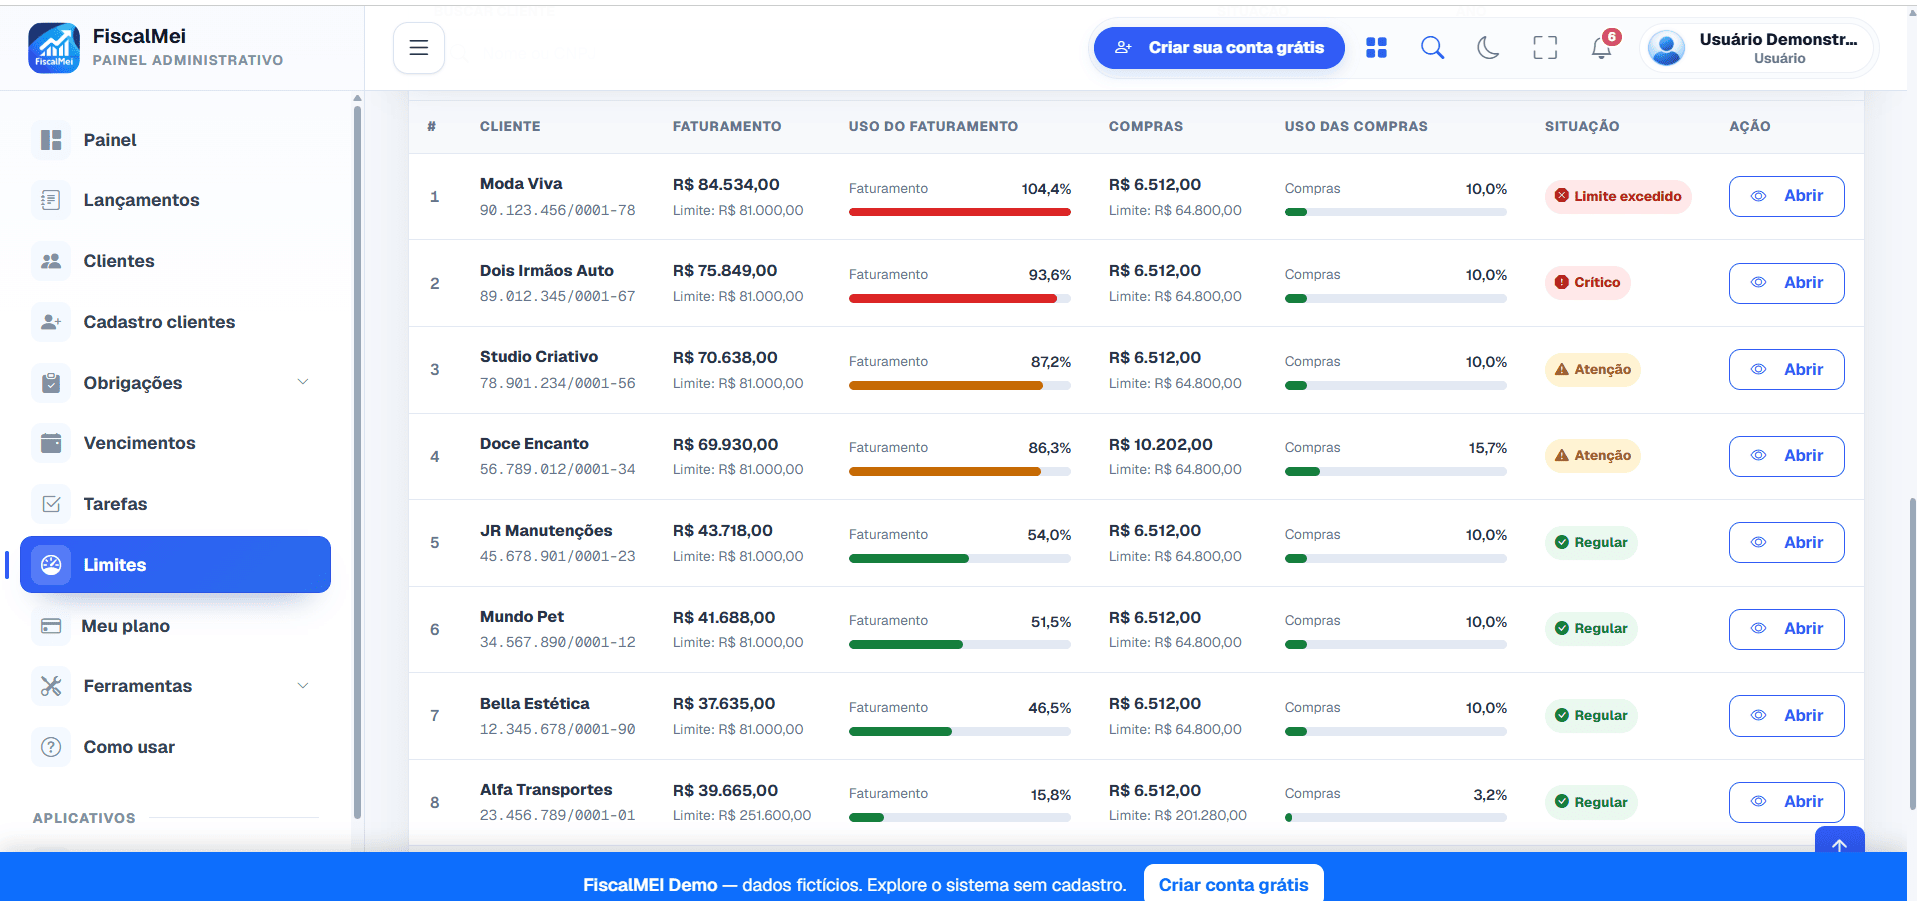Click the Limite excedido status badge
The width and height of the screenshot is (1917, 901).
pos(1618,196)
